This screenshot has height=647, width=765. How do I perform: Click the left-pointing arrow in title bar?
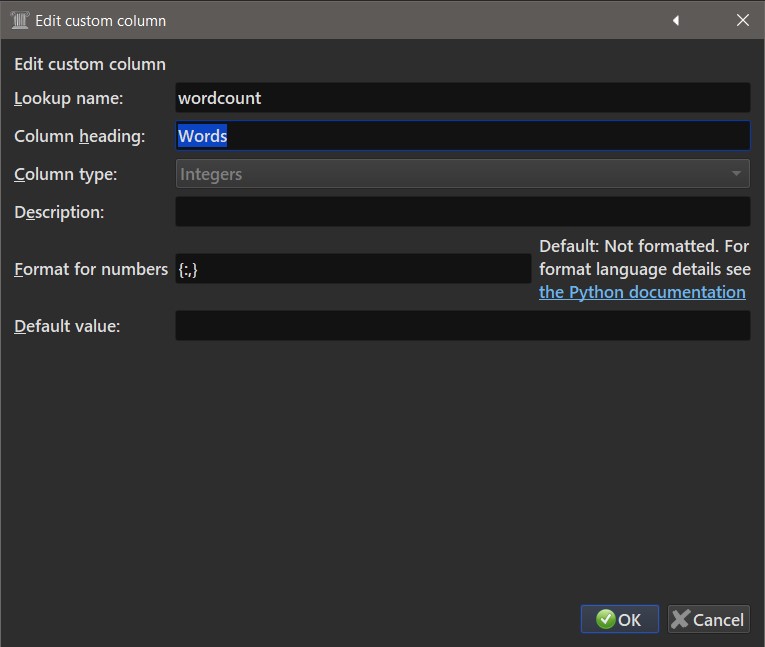point(676,20)
